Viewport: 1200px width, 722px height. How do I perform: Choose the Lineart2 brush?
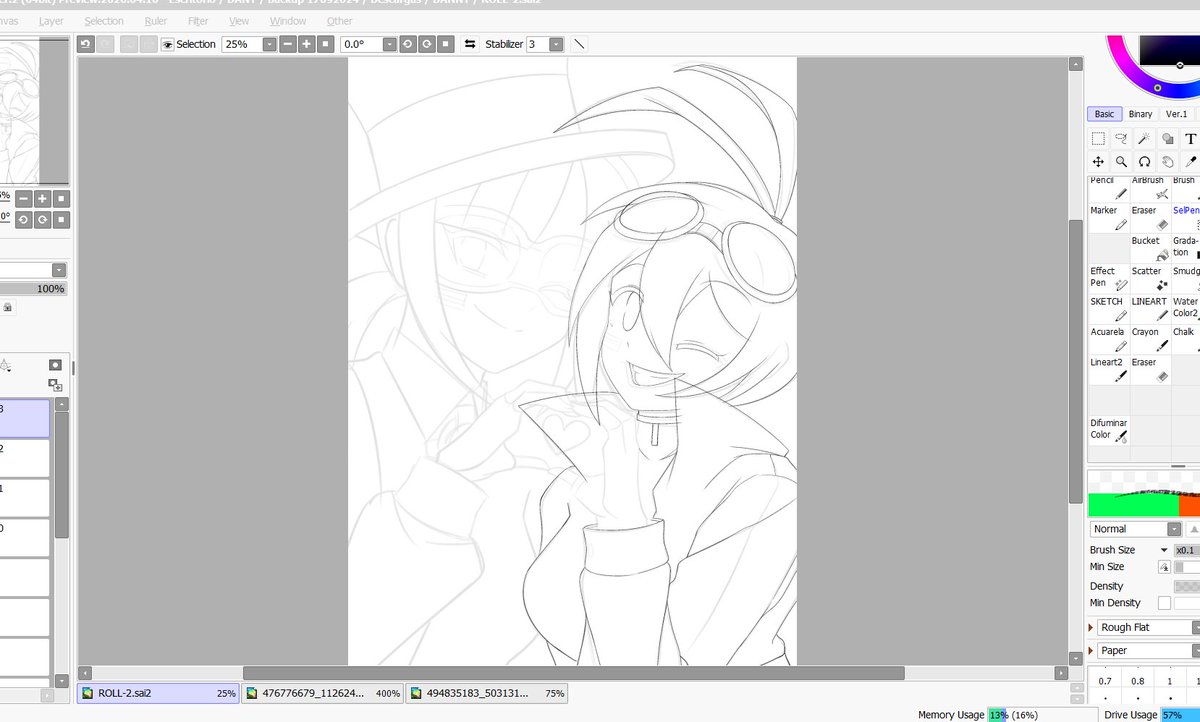click(x=1108, y=370)
